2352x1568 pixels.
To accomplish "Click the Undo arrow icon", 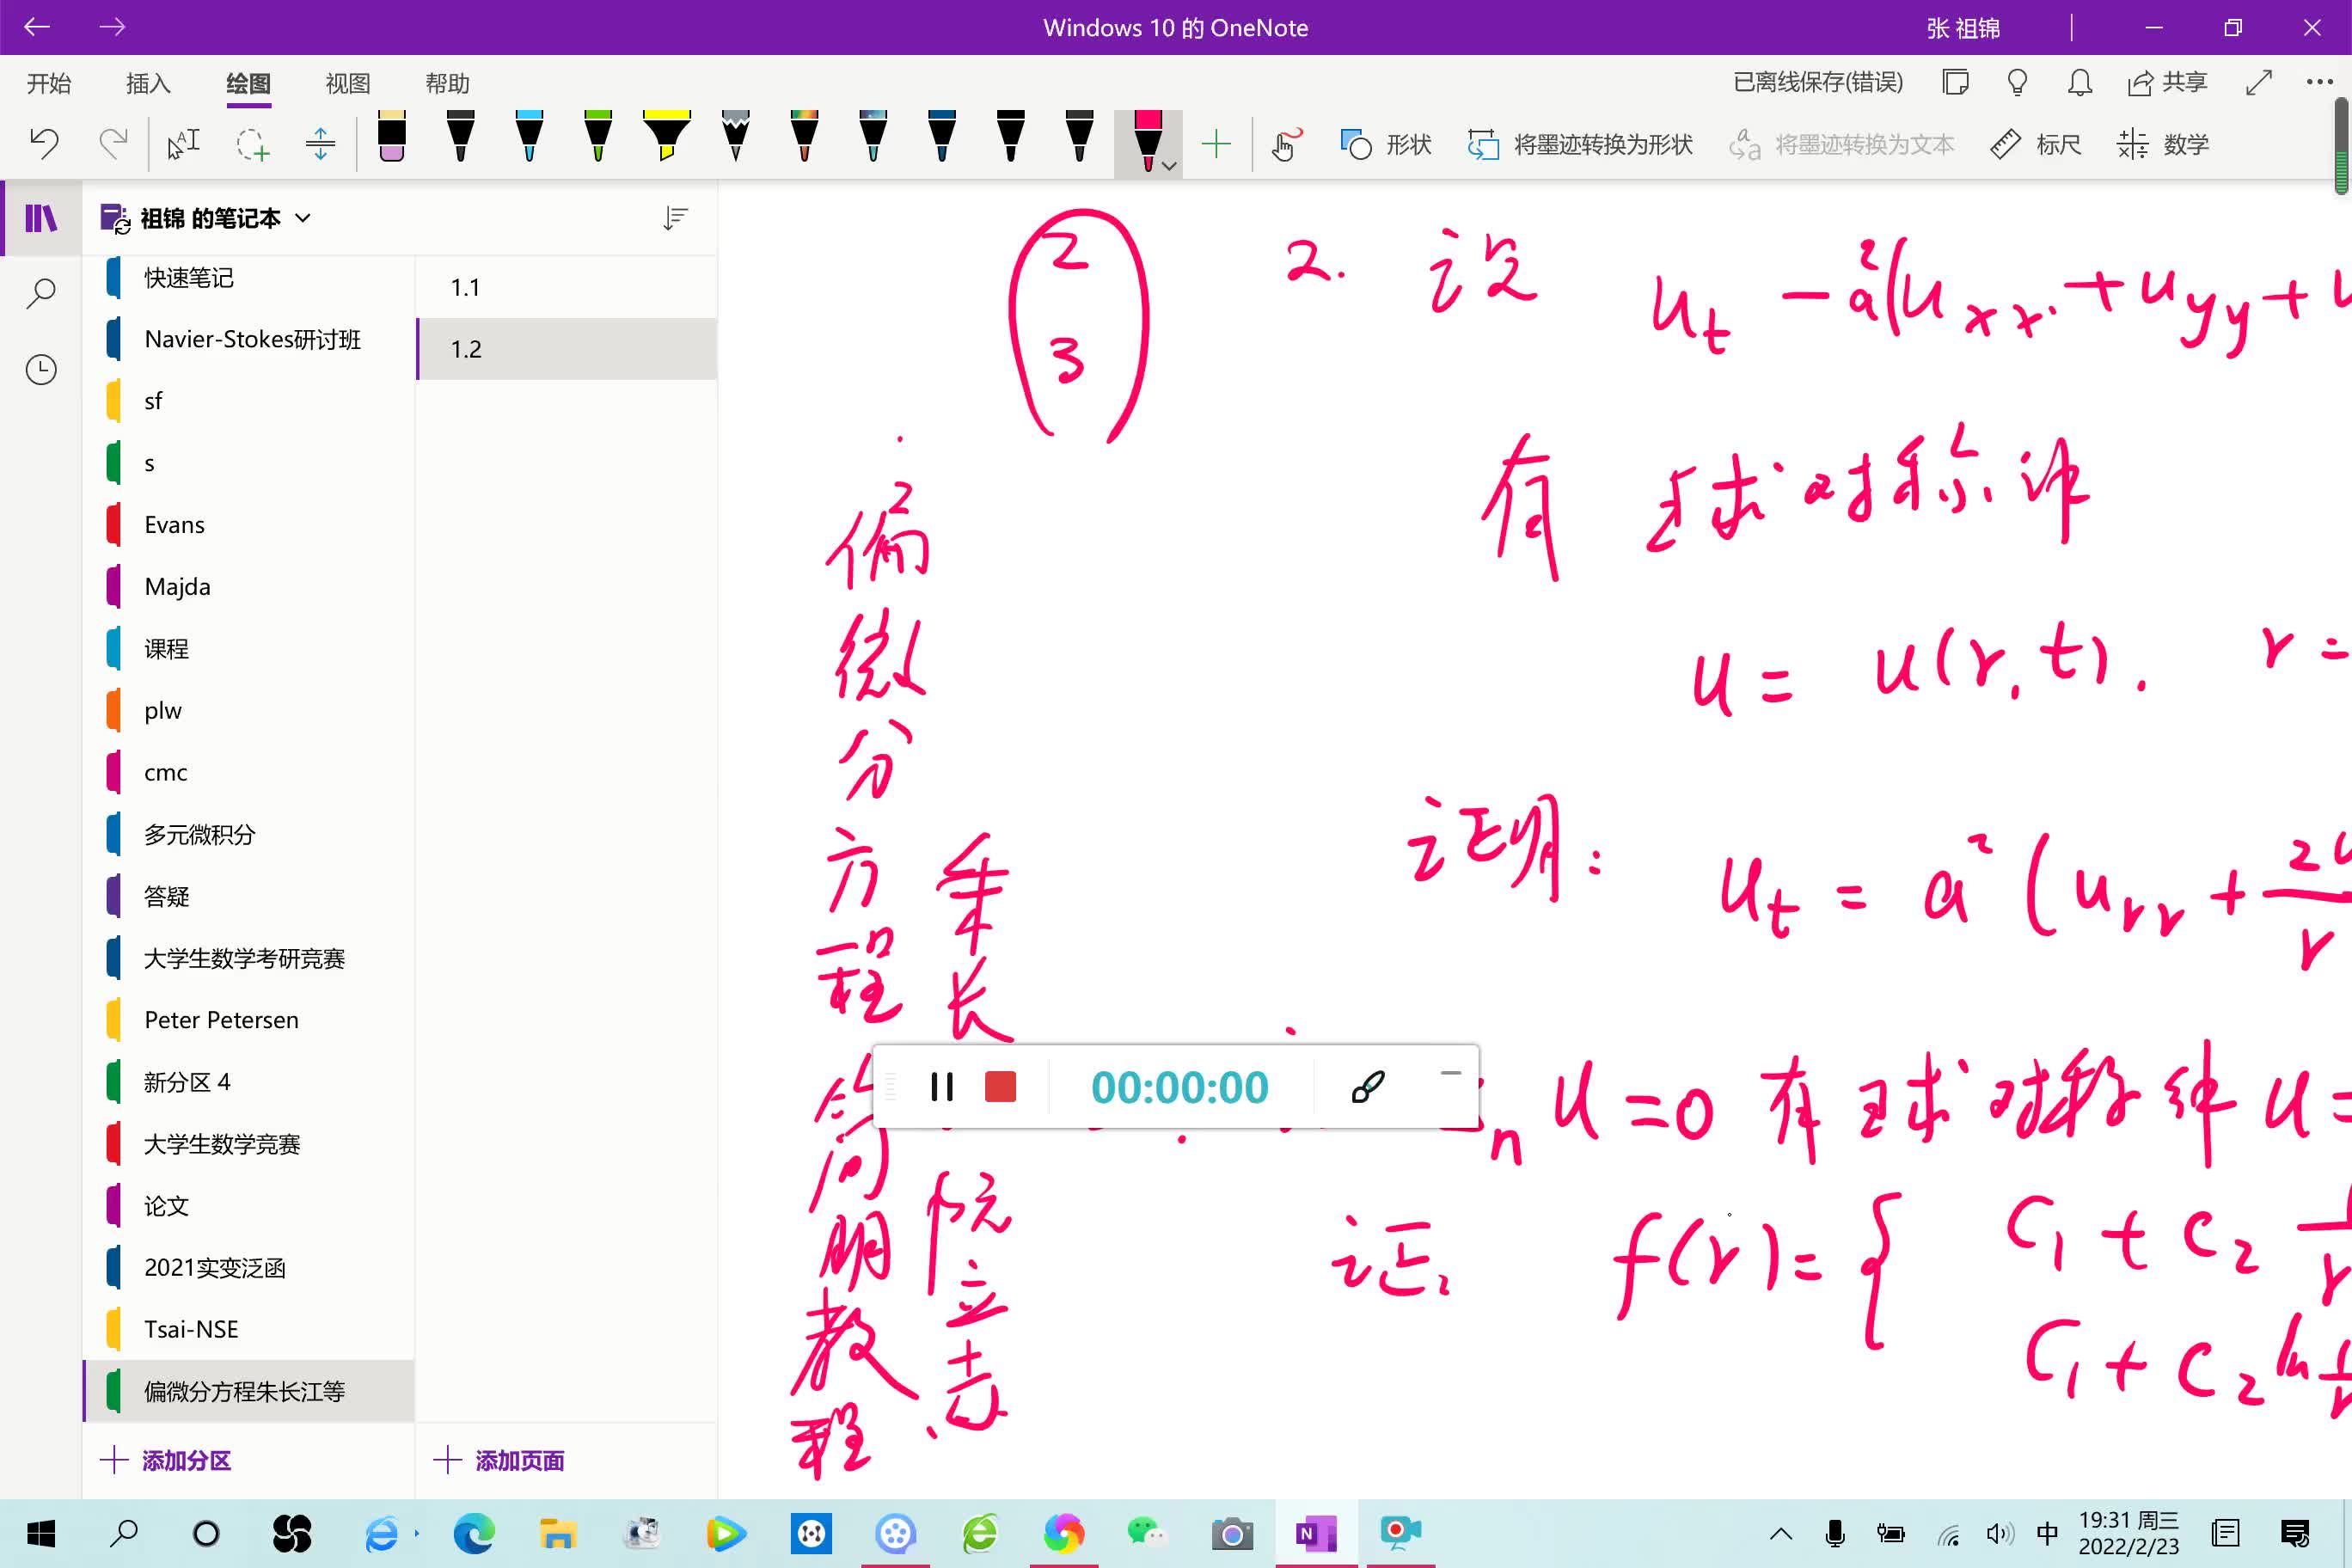I will click(44, 144).
